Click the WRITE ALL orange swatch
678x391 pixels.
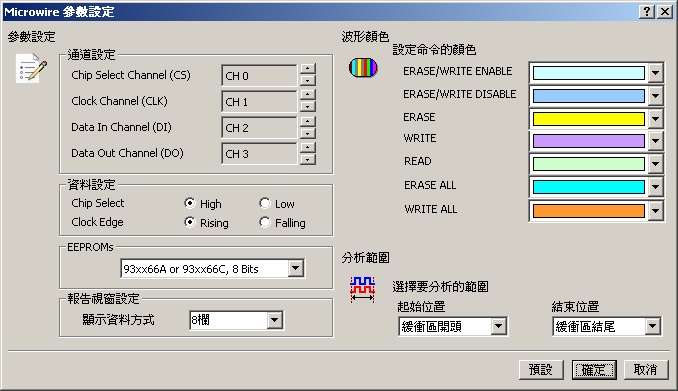[x=588, y=211]
